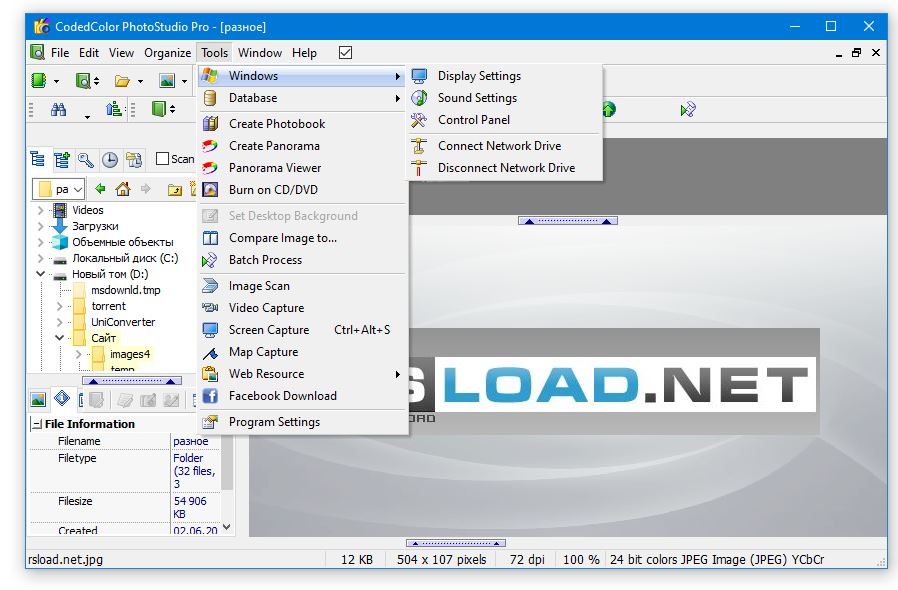Select the msdownld.tmp folder
This screenshot has width=898, height=590.
pos(125,290)
